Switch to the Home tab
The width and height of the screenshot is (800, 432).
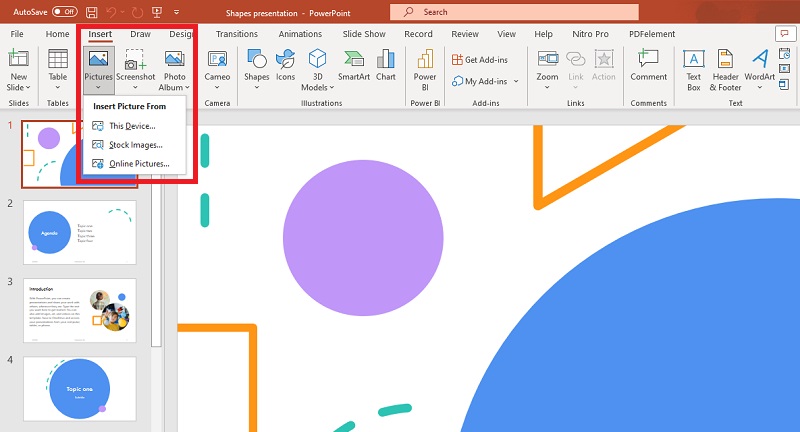click(x=57, y=34)
